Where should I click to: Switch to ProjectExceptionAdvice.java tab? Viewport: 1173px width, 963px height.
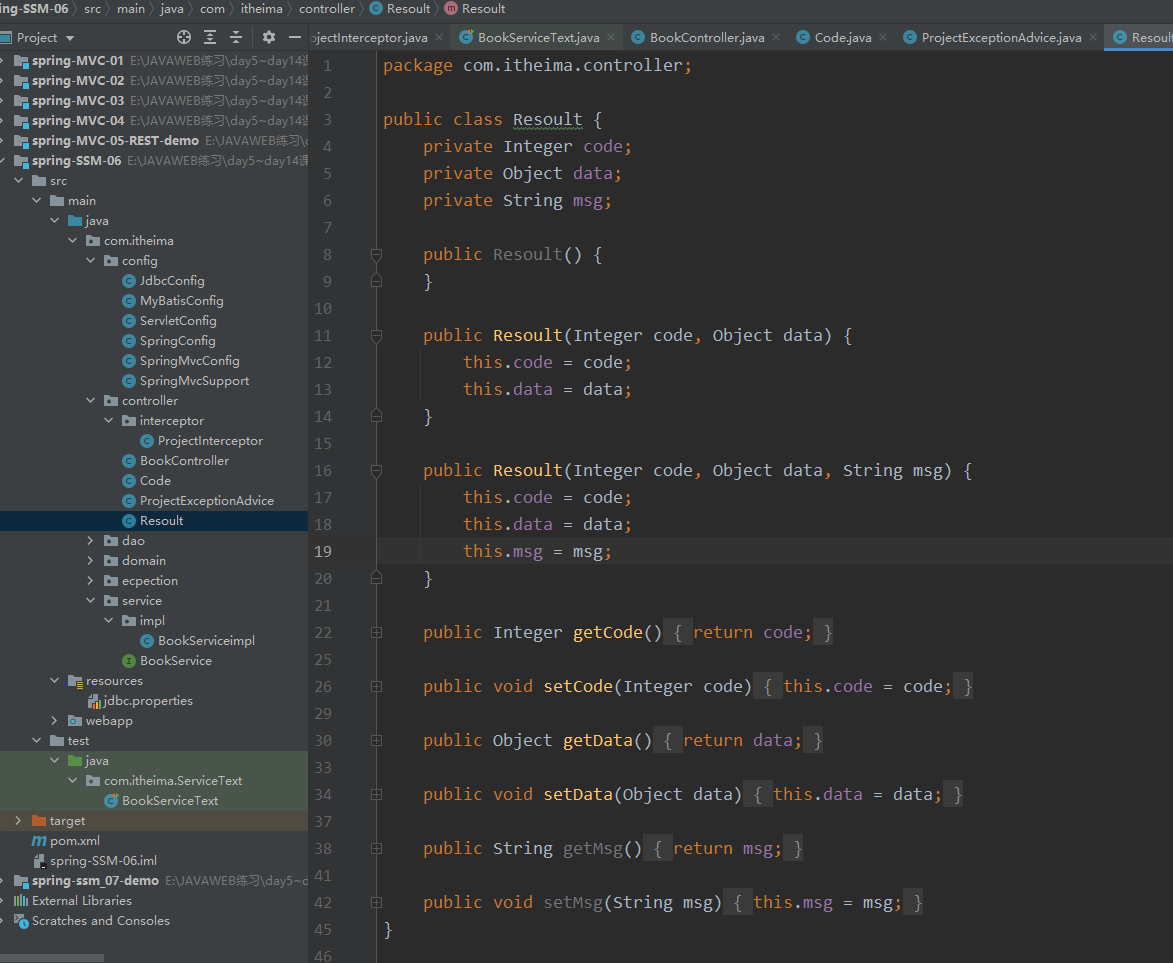(1000, 37)
